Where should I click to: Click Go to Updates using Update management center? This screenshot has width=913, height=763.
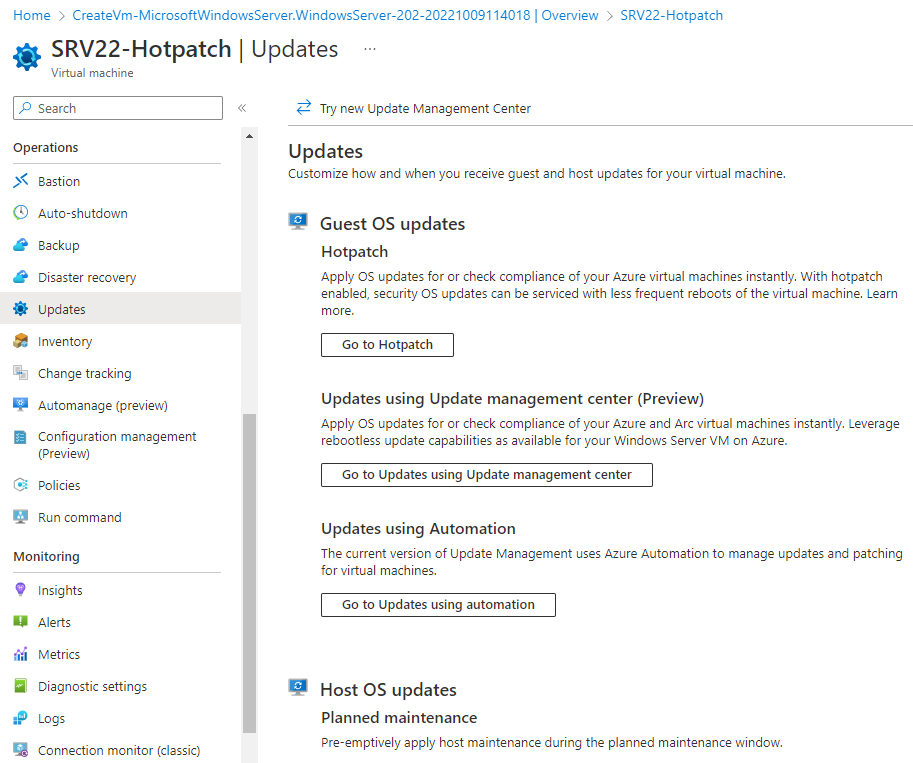(487, 475)
